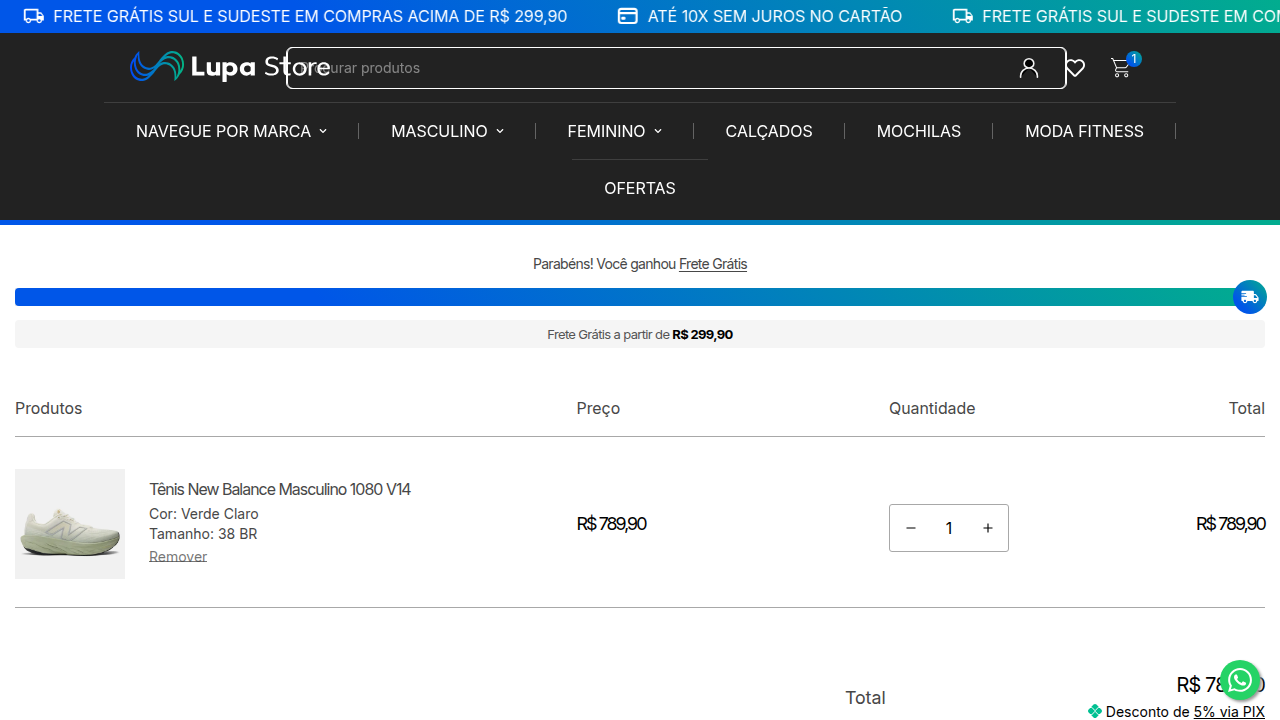This screenshot has width=1280, height=720.
Task: Click the Frete Grátis underlined link
Action: point(713,264)
